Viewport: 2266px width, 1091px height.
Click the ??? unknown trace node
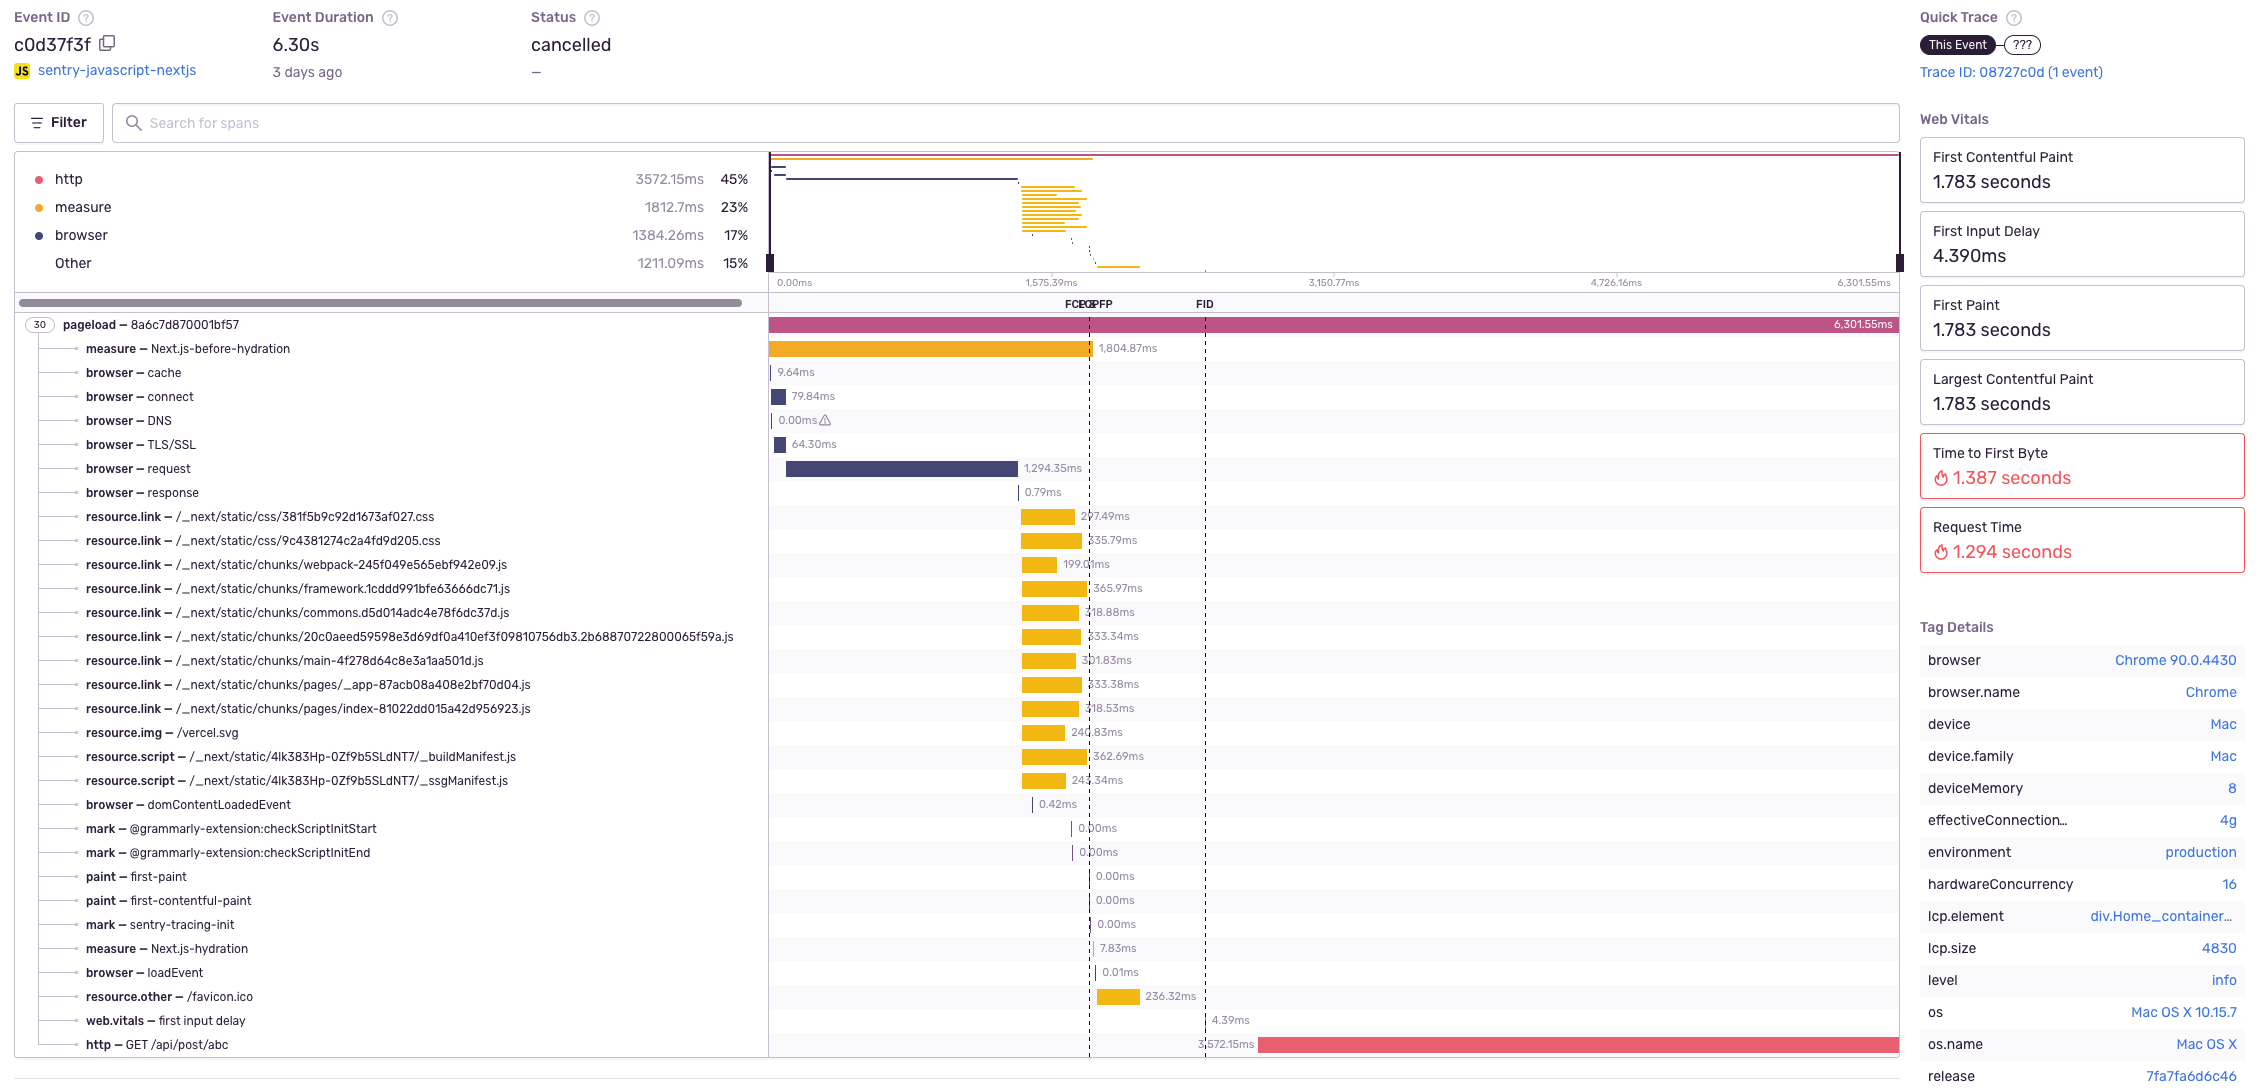(2022, 45)
